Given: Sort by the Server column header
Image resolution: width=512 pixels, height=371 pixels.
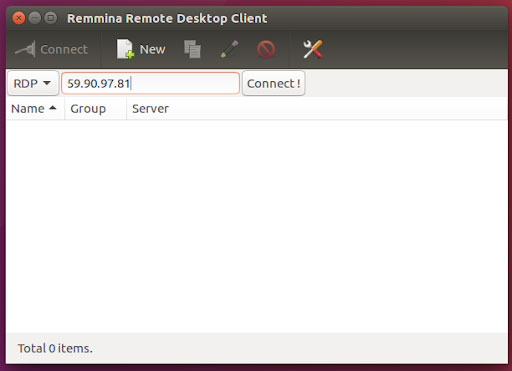Looking at the screenshot, I should tap(317, 109).
